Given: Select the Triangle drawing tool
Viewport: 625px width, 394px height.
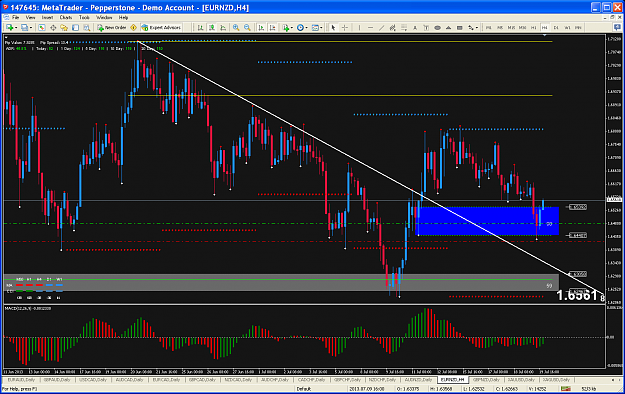Looking at the screenshot, I should click(448, 28).
